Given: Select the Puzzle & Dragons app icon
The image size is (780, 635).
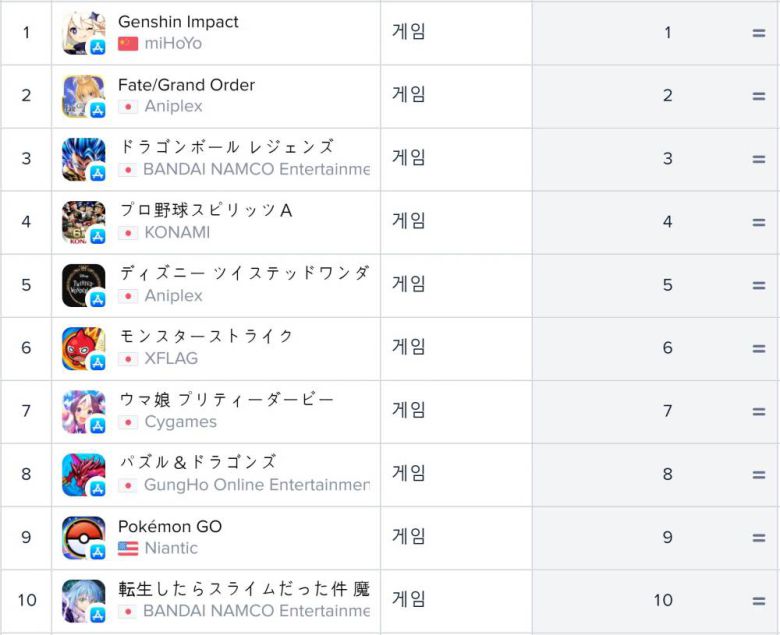Looking at the screenshot, I should 83,474.
